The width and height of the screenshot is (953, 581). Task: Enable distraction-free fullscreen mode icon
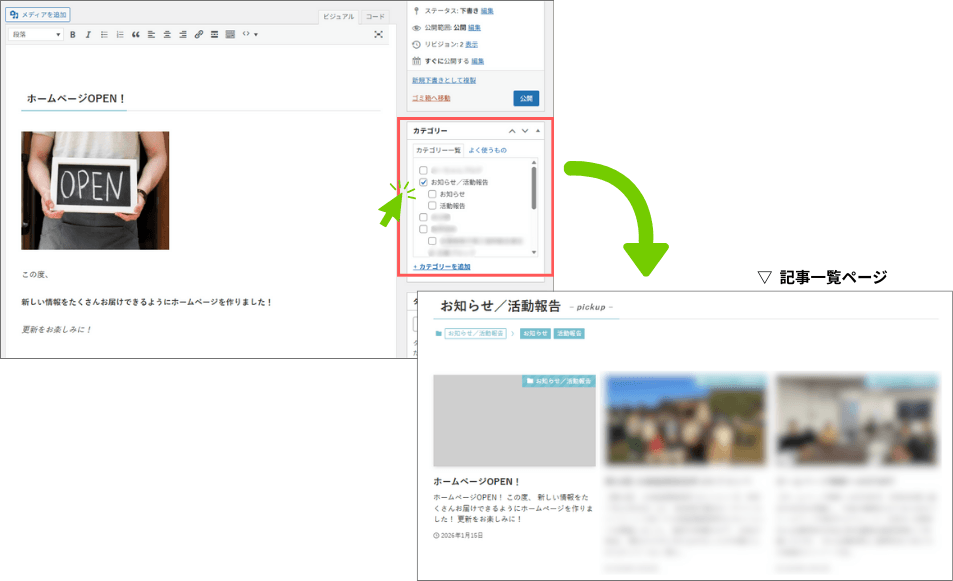378,34
